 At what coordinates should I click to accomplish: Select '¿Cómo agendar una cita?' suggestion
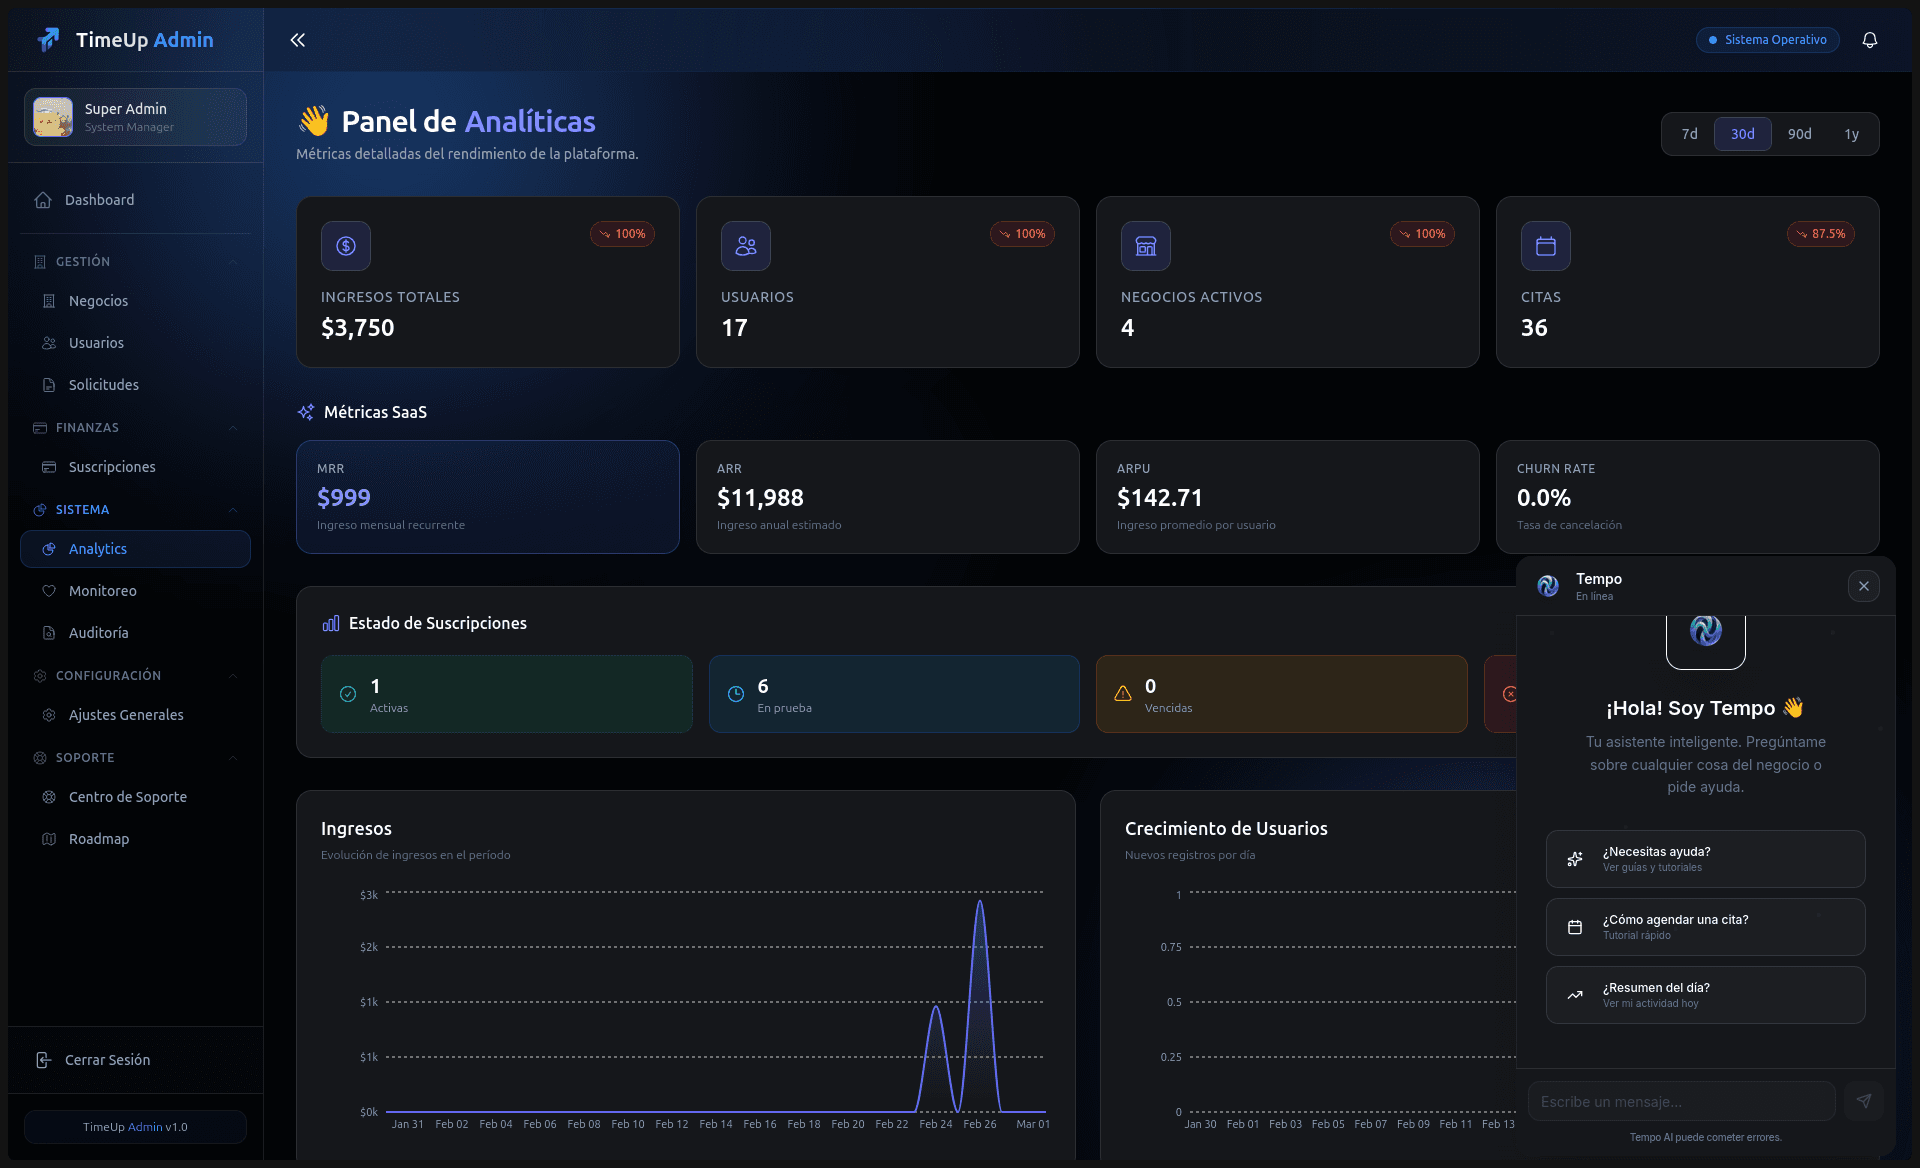(1705, 927)
